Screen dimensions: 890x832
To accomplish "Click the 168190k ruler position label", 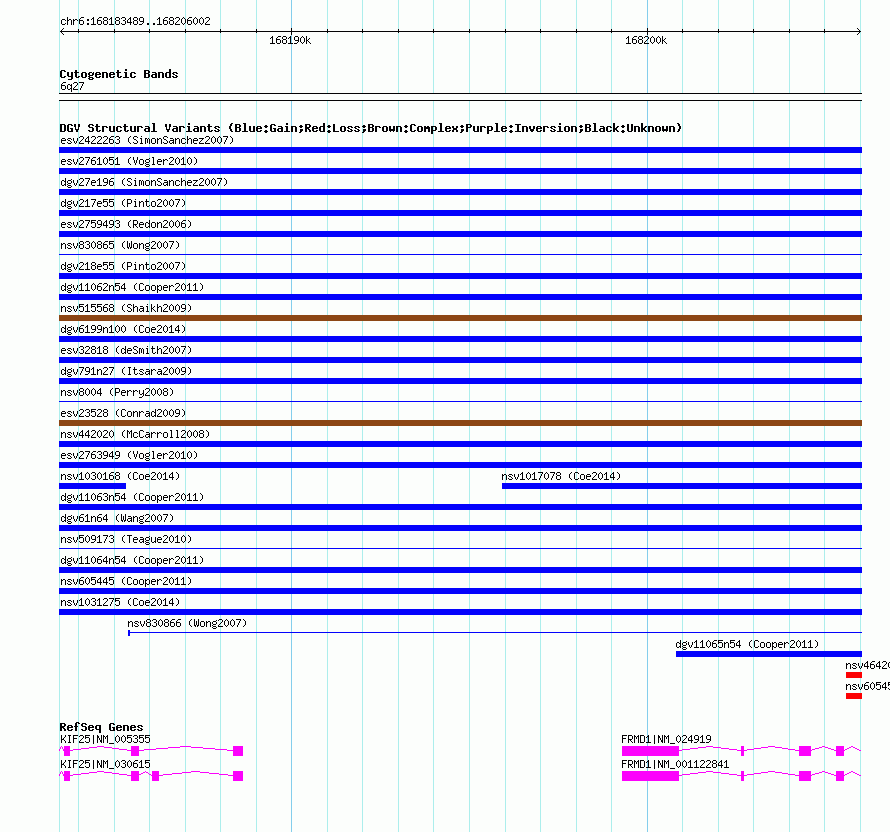I will click(290, 40).
